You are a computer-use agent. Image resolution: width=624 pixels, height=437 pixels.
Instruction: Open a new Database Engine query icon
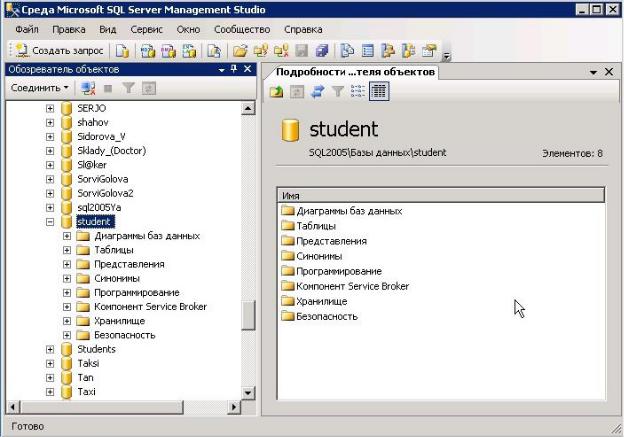point(122,51)
